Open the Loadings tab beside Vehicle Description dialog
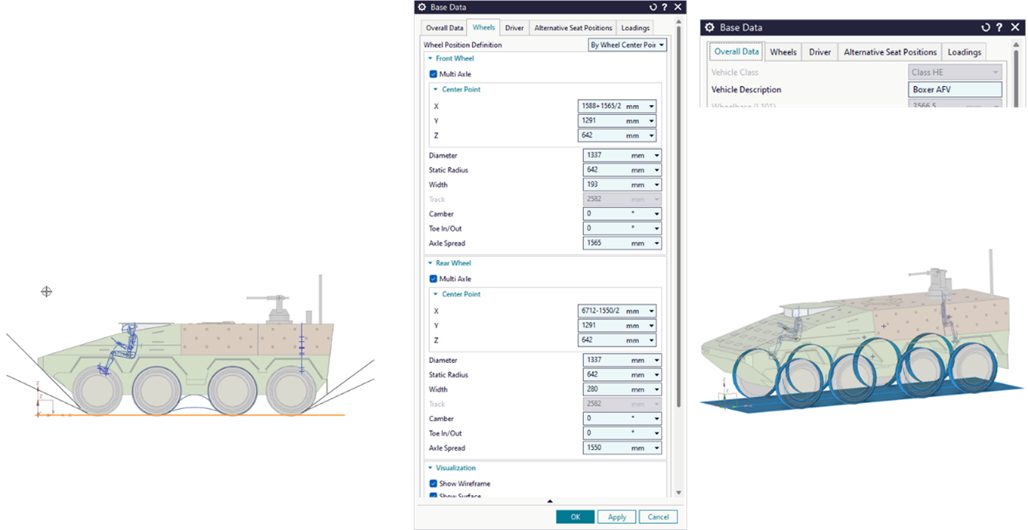 pos(964,52)
